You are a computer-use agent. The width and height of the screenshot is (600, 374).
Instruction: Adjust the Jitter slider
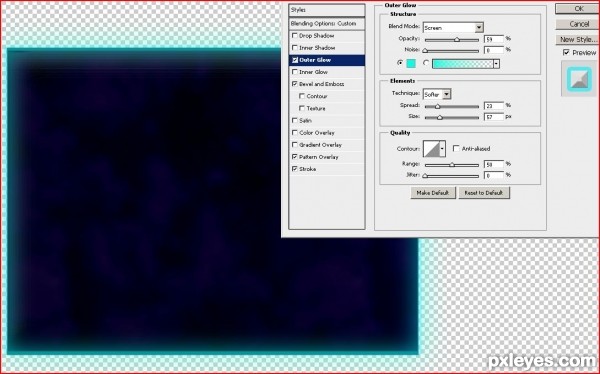tap(425, 176)
